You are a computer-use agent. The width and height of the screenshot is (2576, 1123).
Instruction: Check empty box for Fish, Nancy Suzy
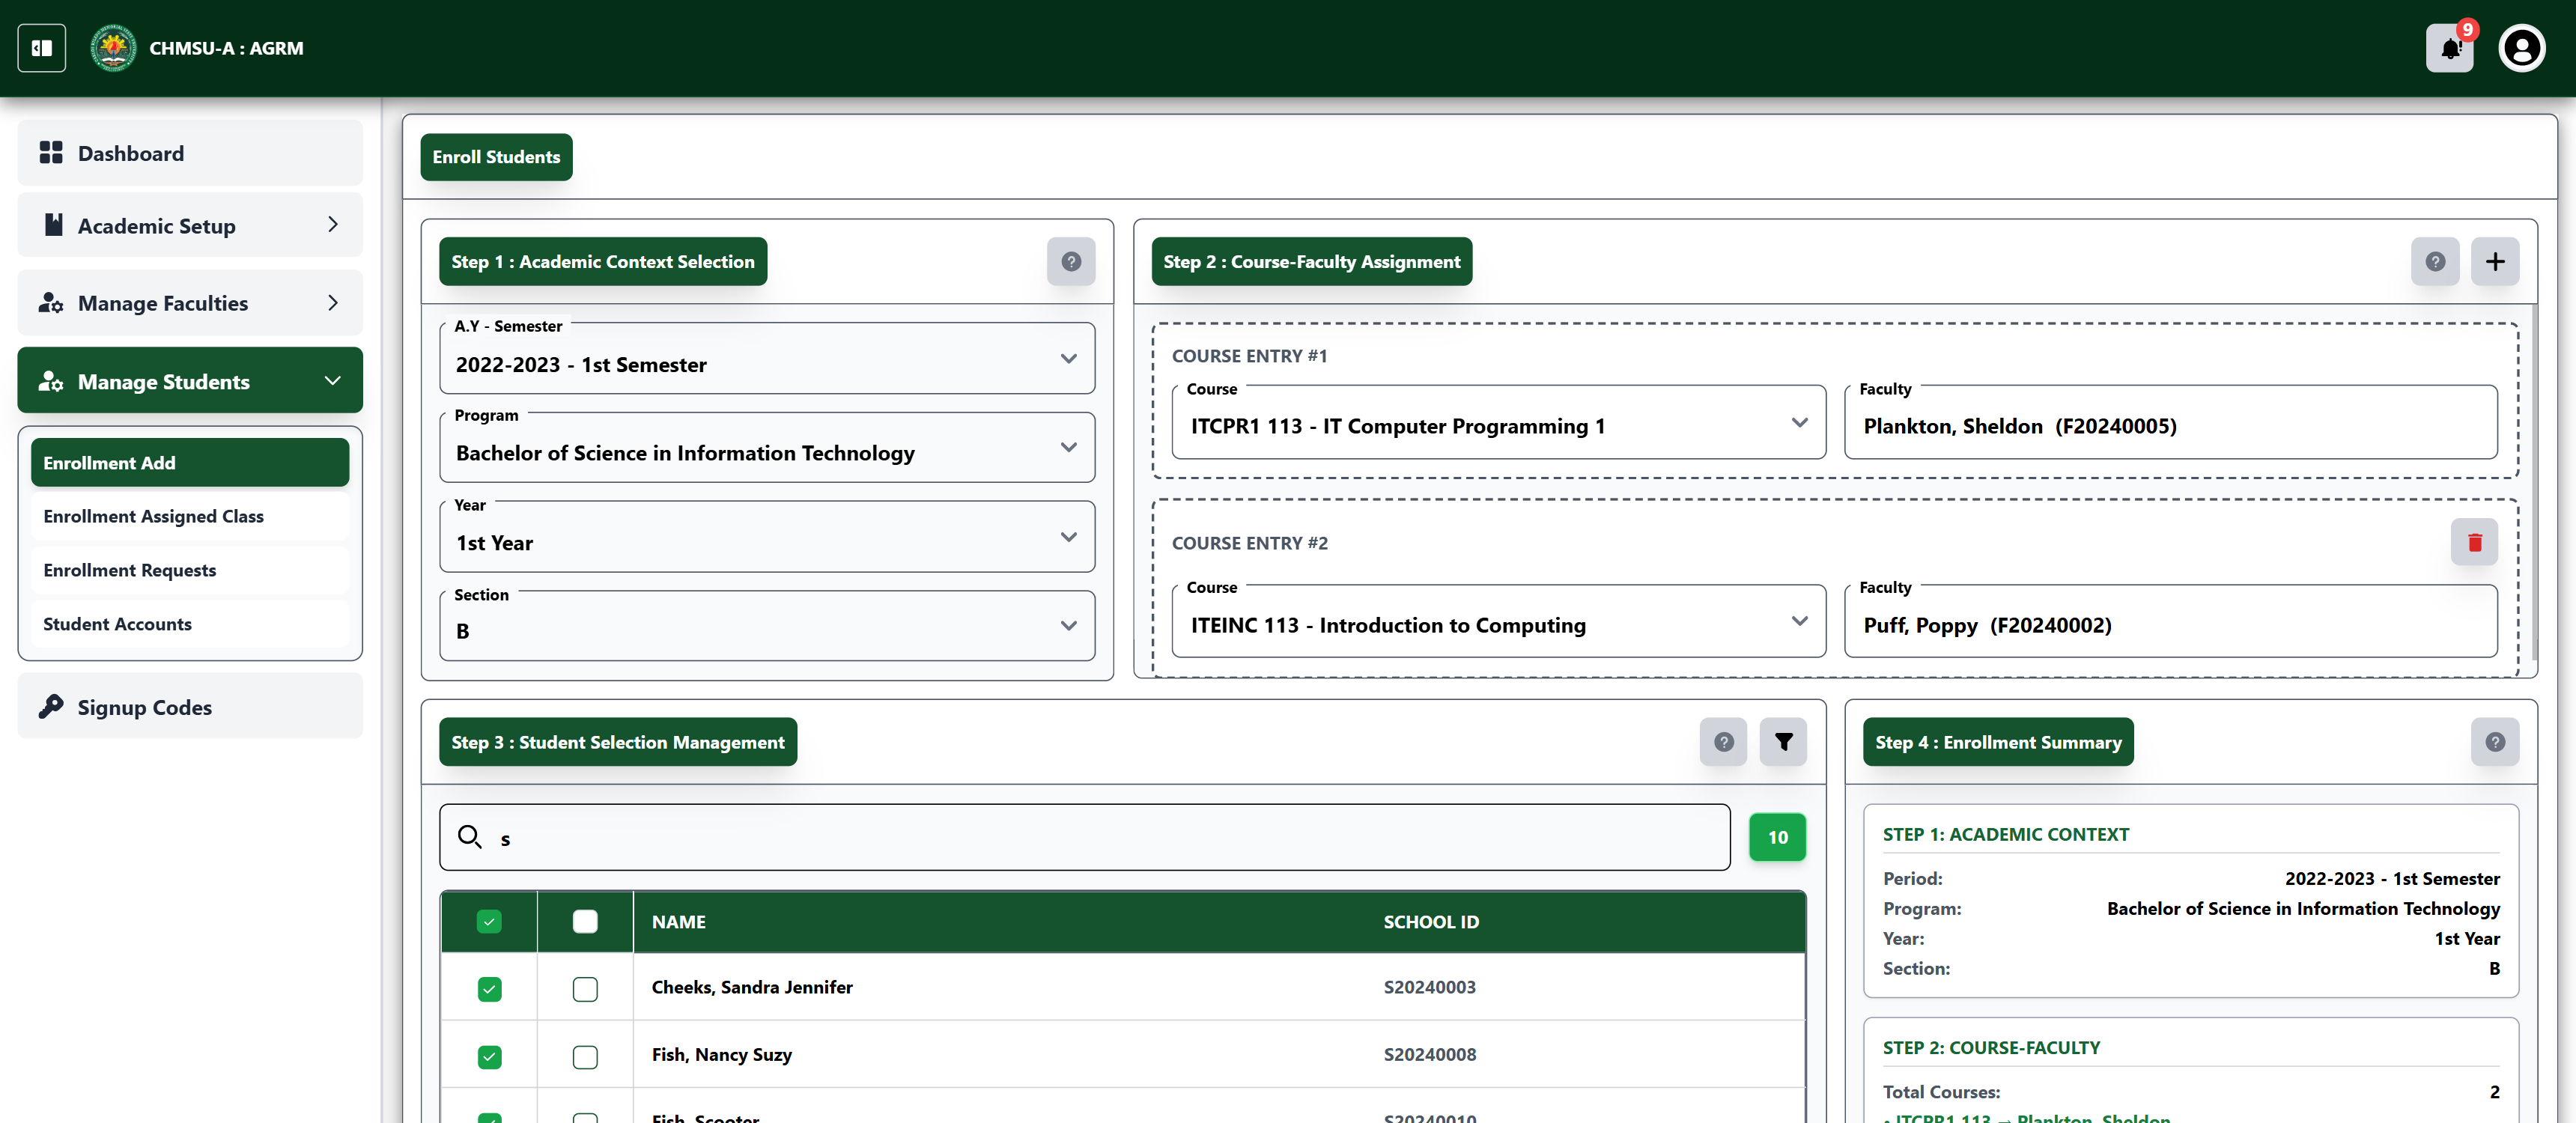tap(585, 1057)
